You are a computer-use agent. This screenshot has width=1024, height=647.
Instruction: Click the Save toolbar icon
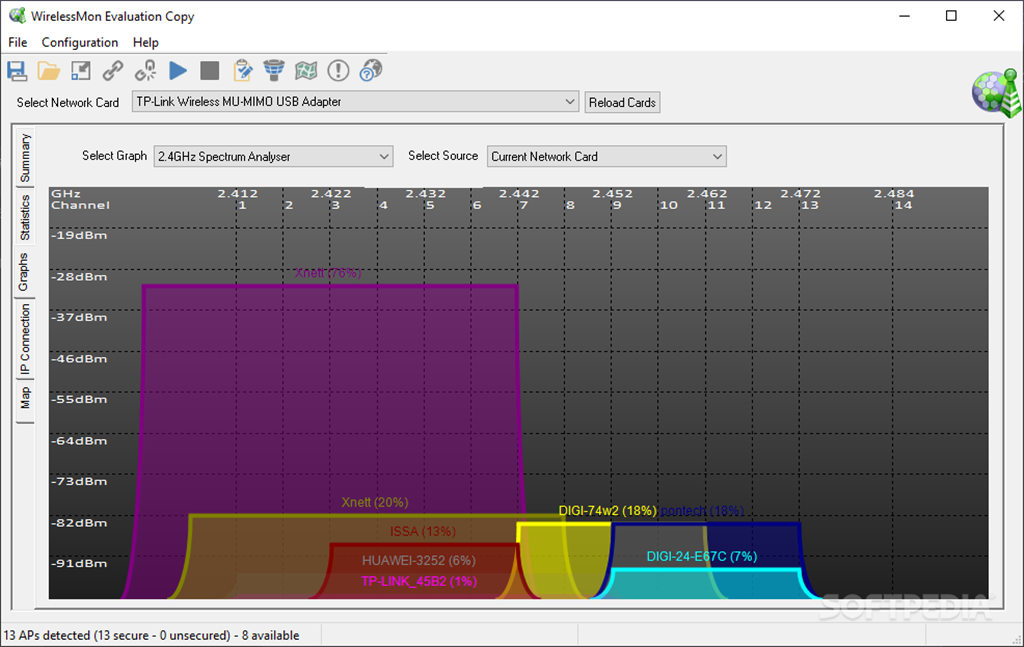tap(17, 71)
